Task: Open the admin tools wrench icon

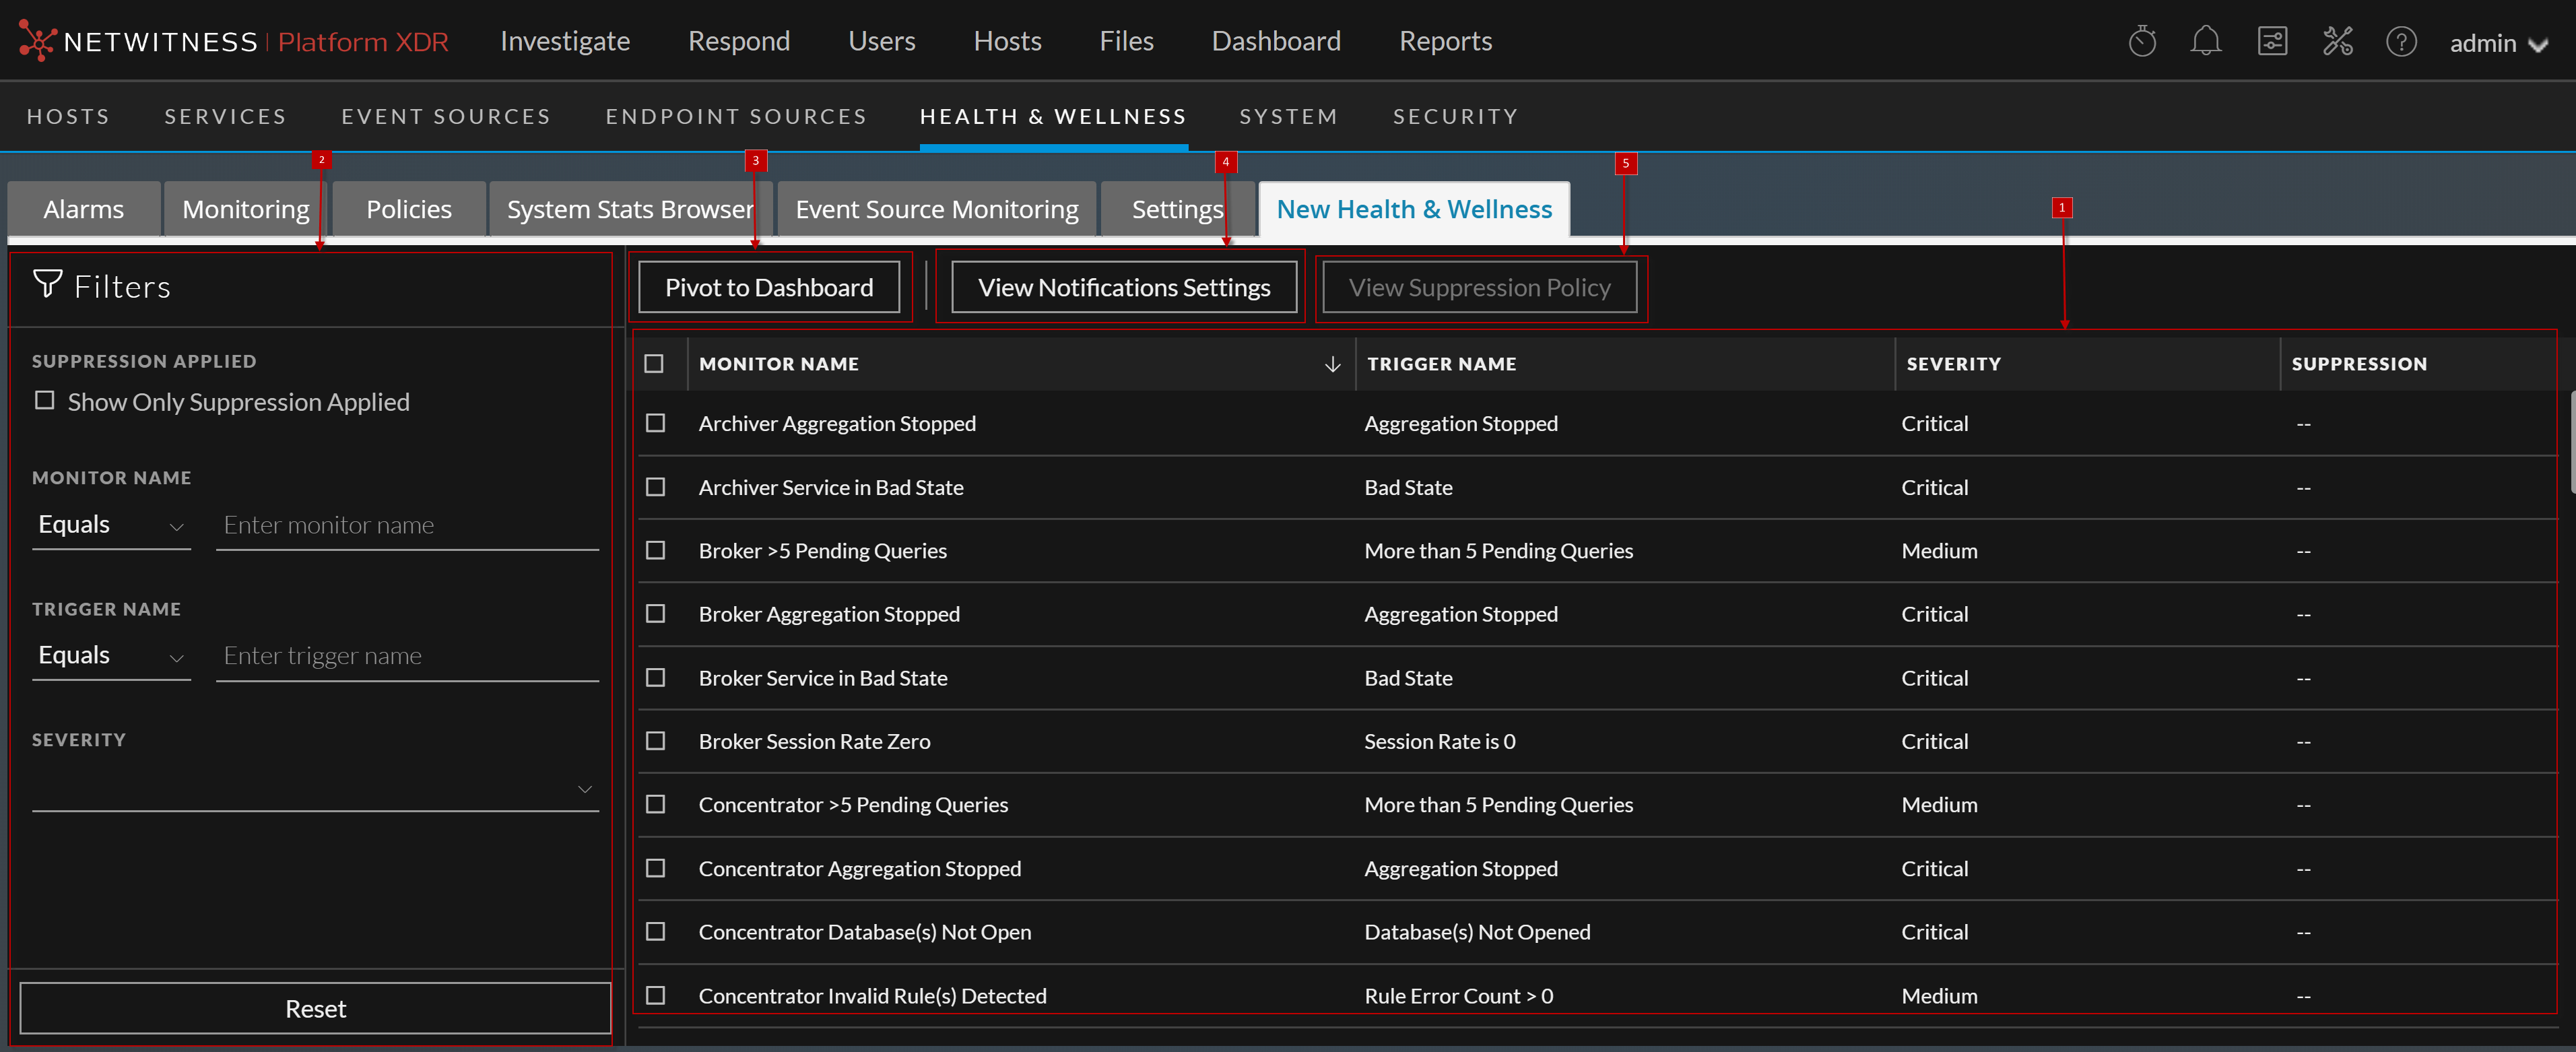Action: pyautogui.click(x=2337, y=42)
